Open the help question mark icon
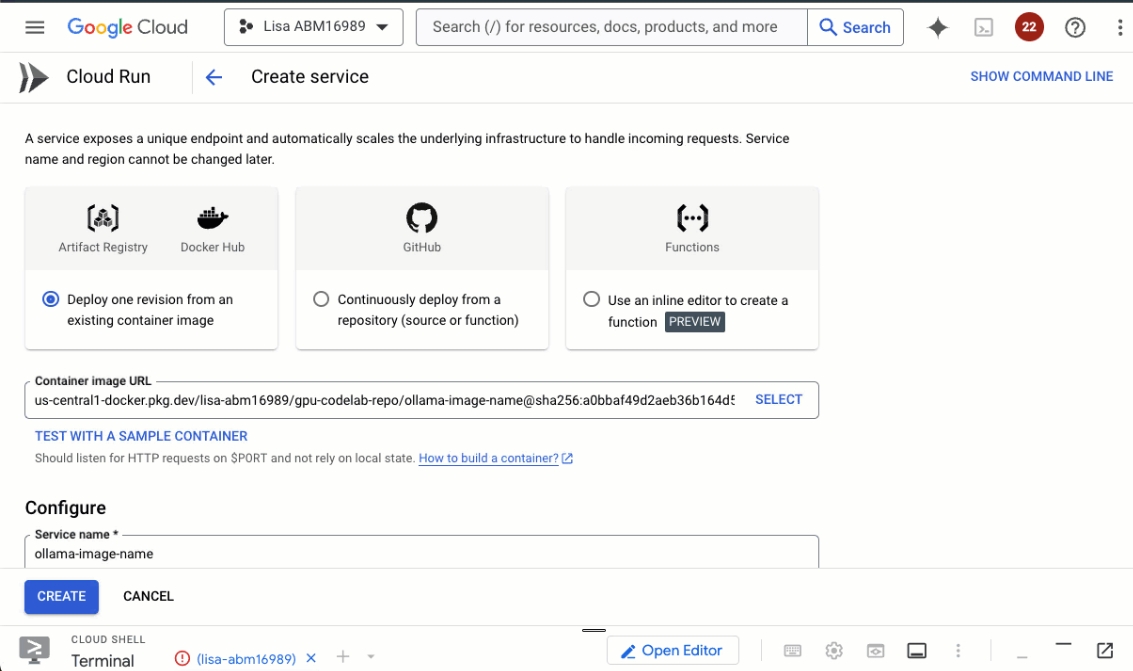This screenshot has width=1133, height=671. (x=1074, y=27)
